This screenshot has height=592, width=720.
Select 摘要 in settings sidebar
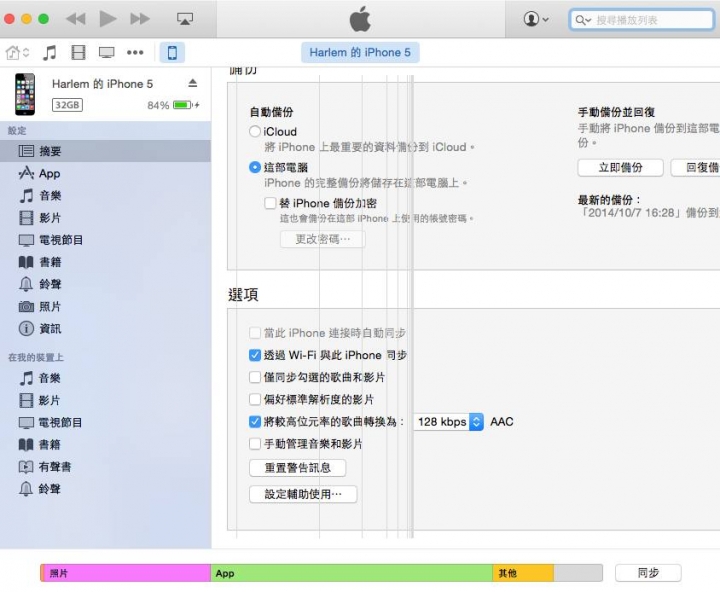pyautogui.click(x=106, y=151)
